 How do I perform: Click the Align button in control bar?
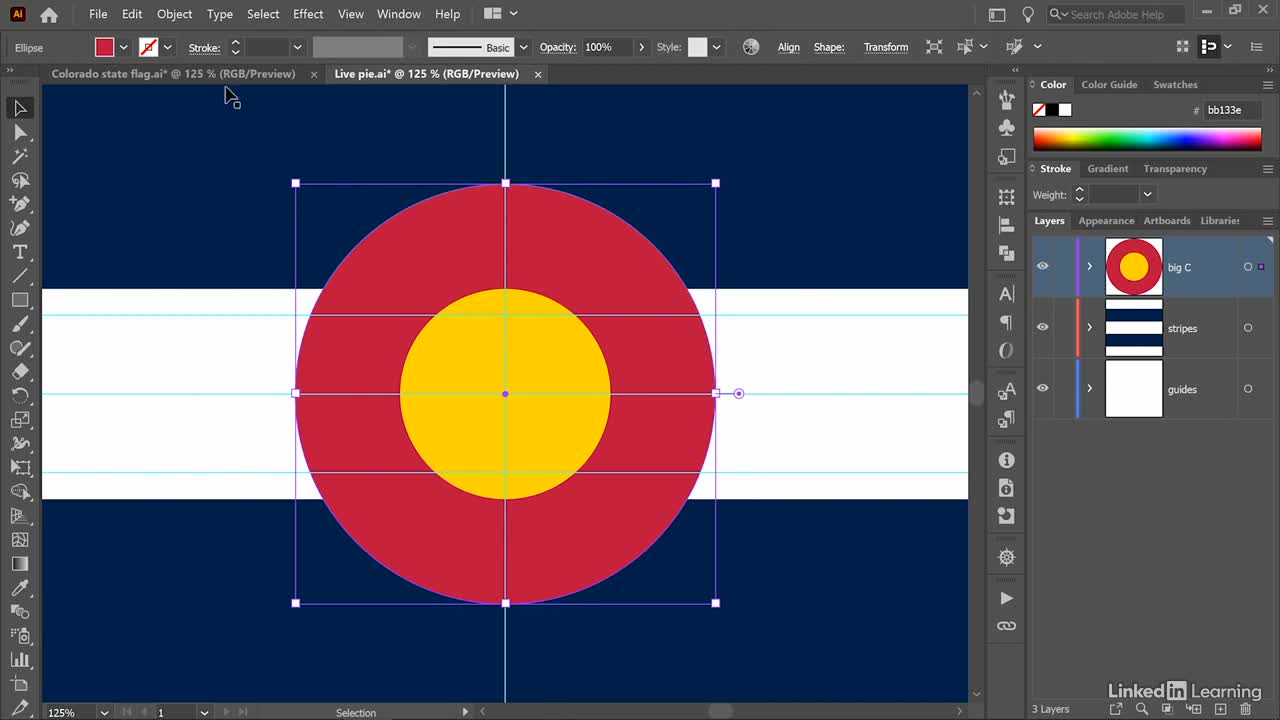788,47
